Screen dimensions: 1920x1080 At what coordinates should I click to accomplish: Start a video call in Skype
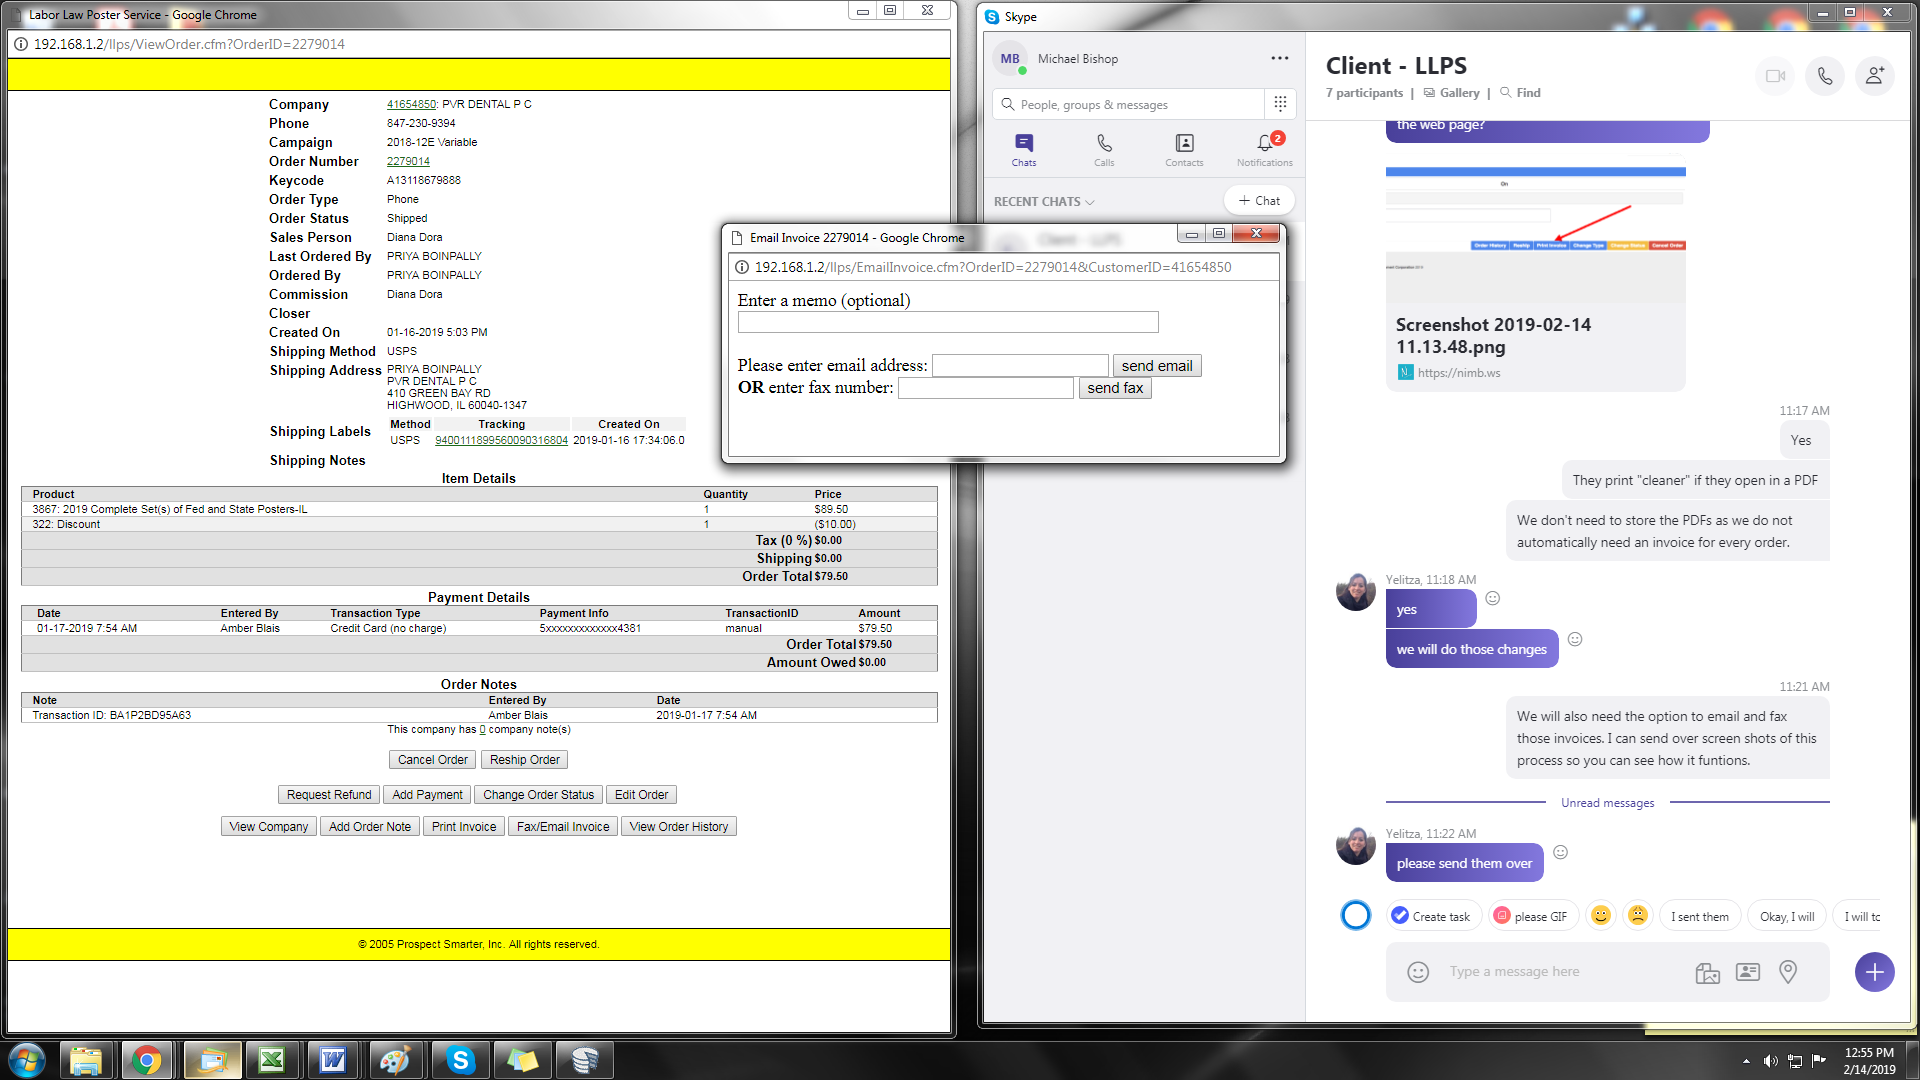[1775, 76]
